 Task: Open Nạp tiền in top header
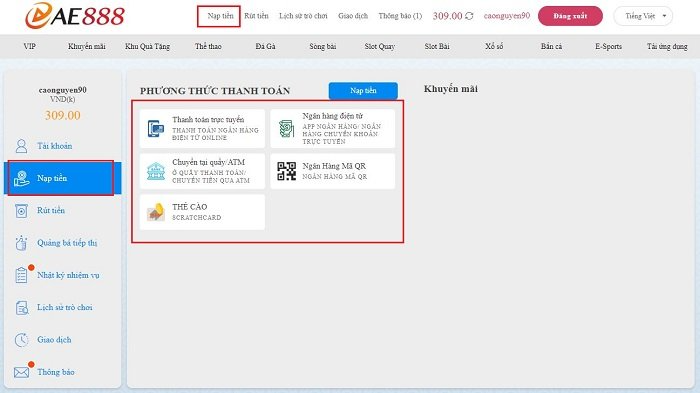220,16
